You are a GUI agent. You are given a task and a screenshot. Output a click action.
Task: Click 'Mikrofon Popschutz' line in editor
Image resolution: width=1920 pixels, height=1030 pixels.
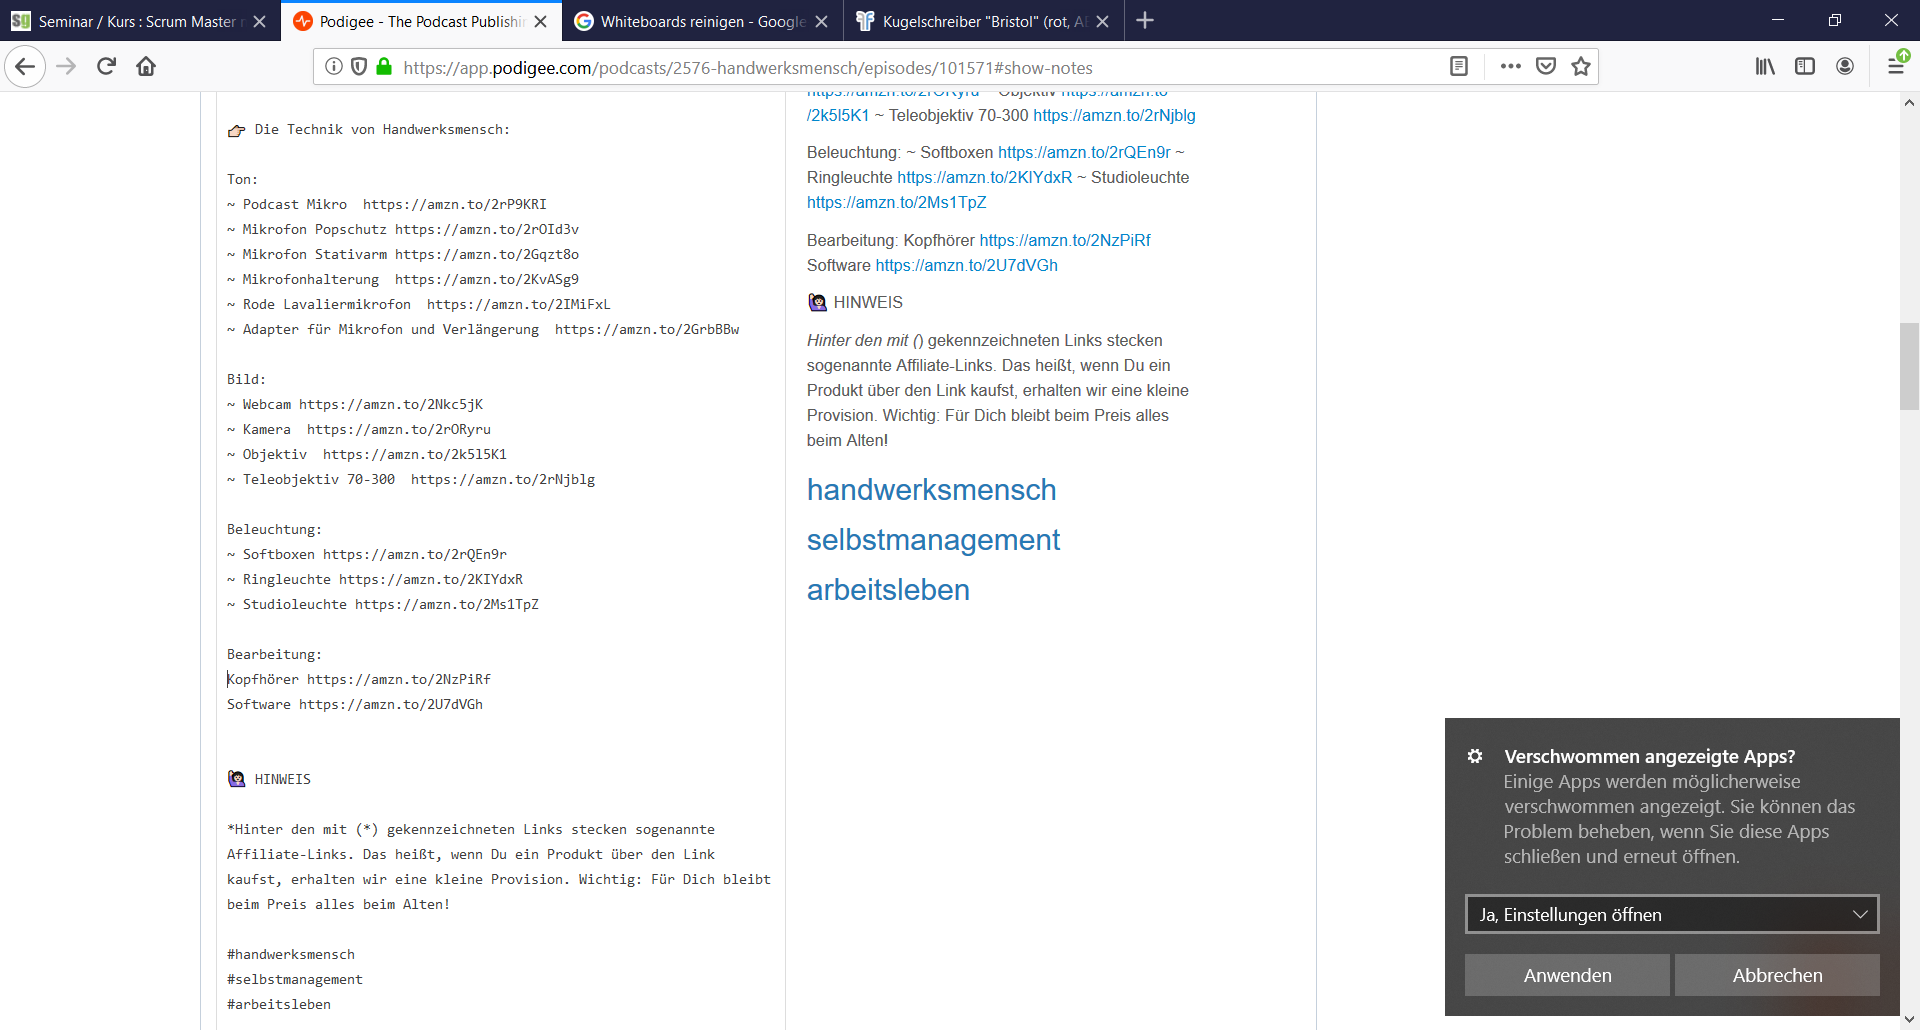403,229
